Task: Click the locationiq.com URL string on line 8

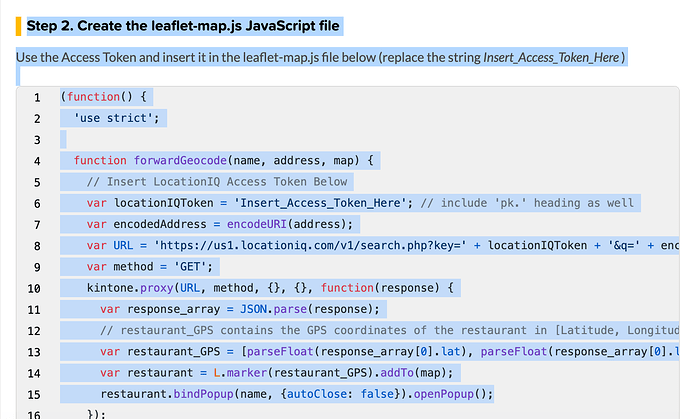Action: pos(310,246)
